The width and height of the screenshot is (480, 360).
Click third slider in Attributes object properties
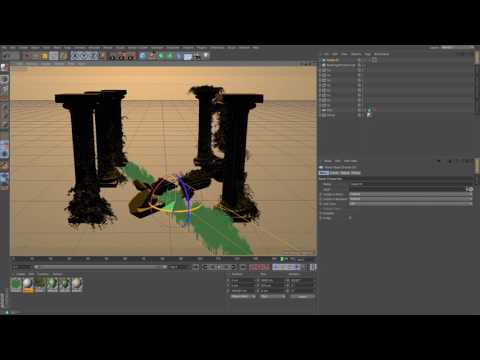(x=410, y=204)
